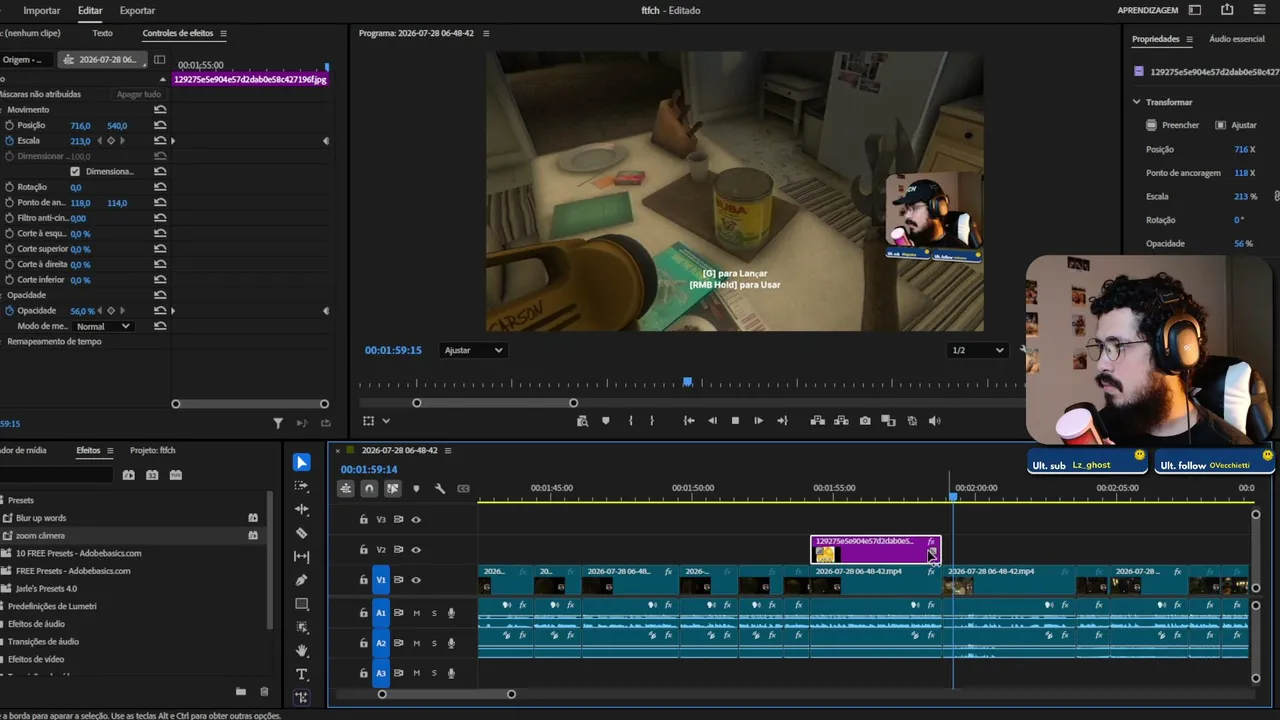Select the Razor tool
This screenshot has width=1280, height=720.
point(302,533)
